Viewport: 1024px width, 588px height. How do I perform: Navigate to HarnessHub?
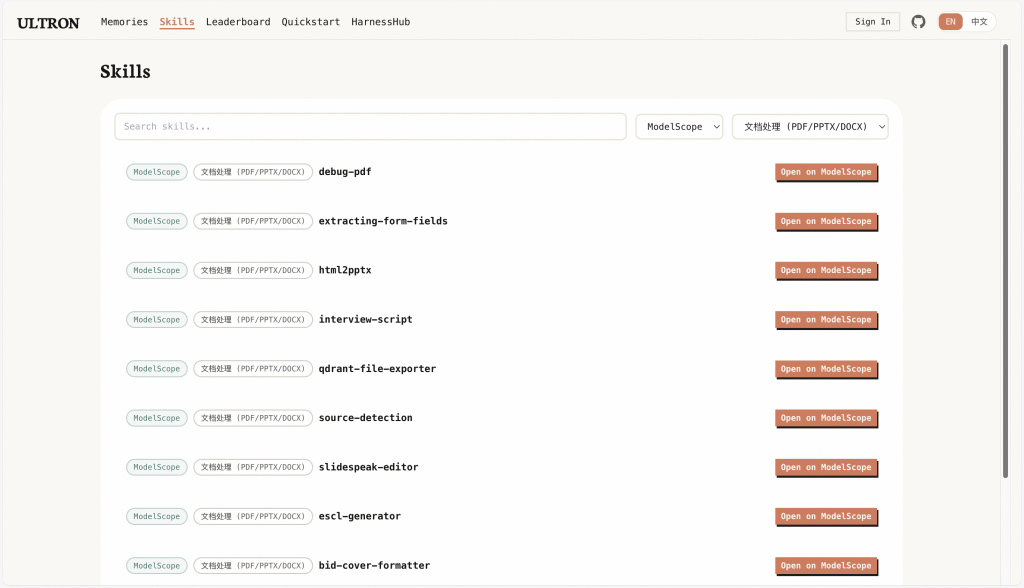[380, 22]
